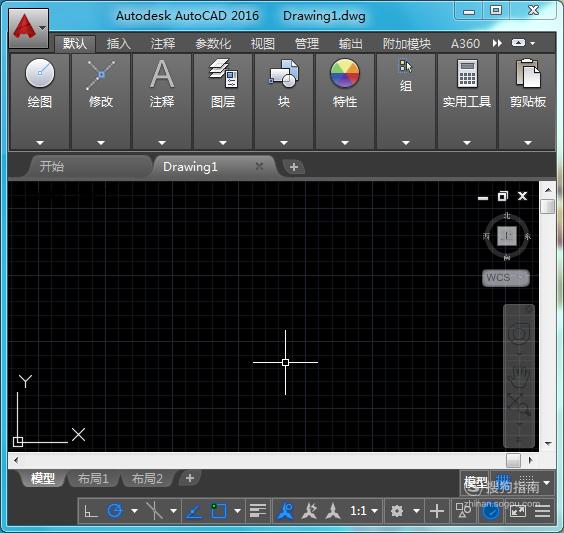Switch to the 布局2 layout tab
The width and height of the screenshot is (564, 533).
tap(147, 479)
